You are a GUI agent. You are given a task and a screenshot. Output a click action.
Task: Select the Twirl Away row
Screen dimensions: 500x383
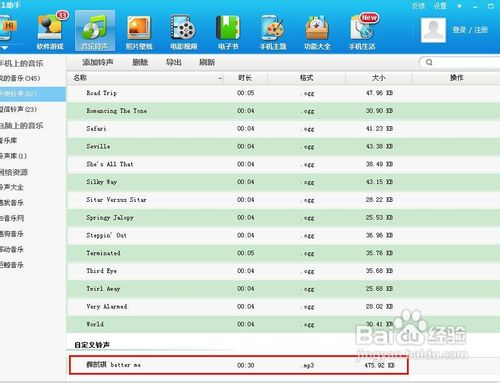click(283, 289)
